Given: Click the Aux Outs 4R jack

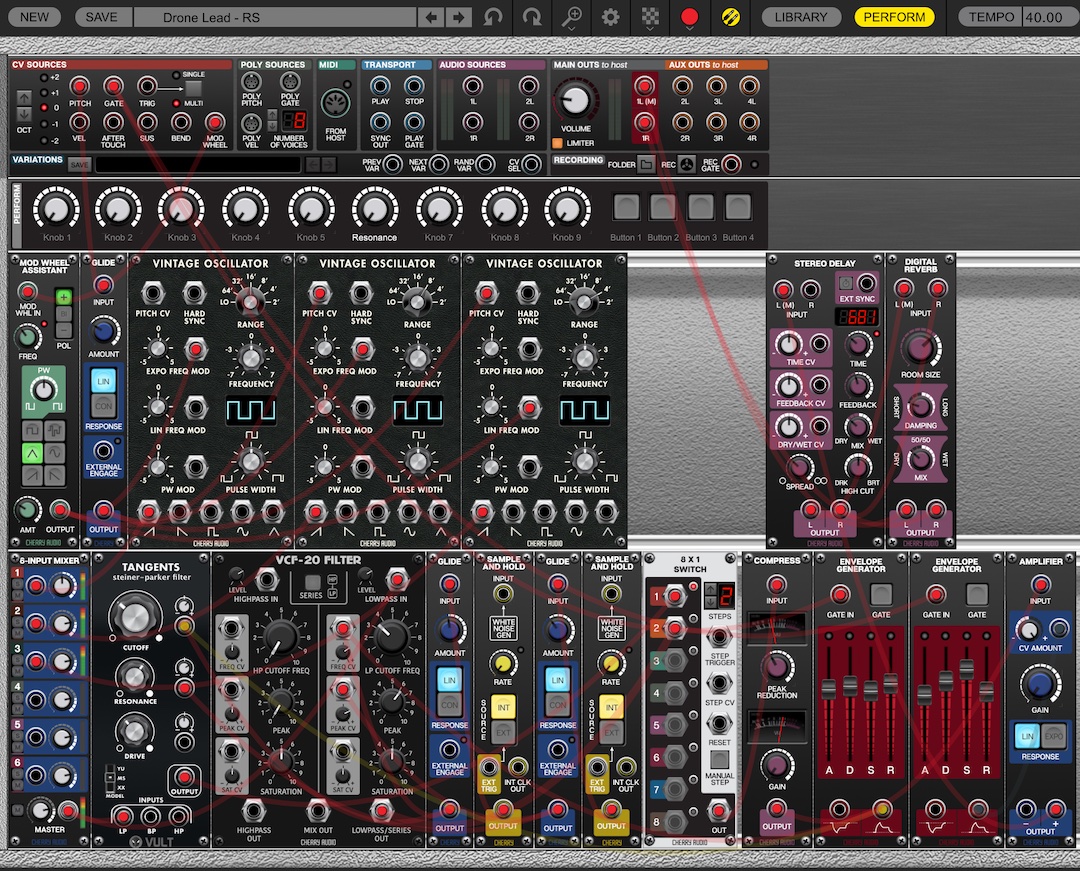Looking at the screenshot, I should click(x=749, y=123).
